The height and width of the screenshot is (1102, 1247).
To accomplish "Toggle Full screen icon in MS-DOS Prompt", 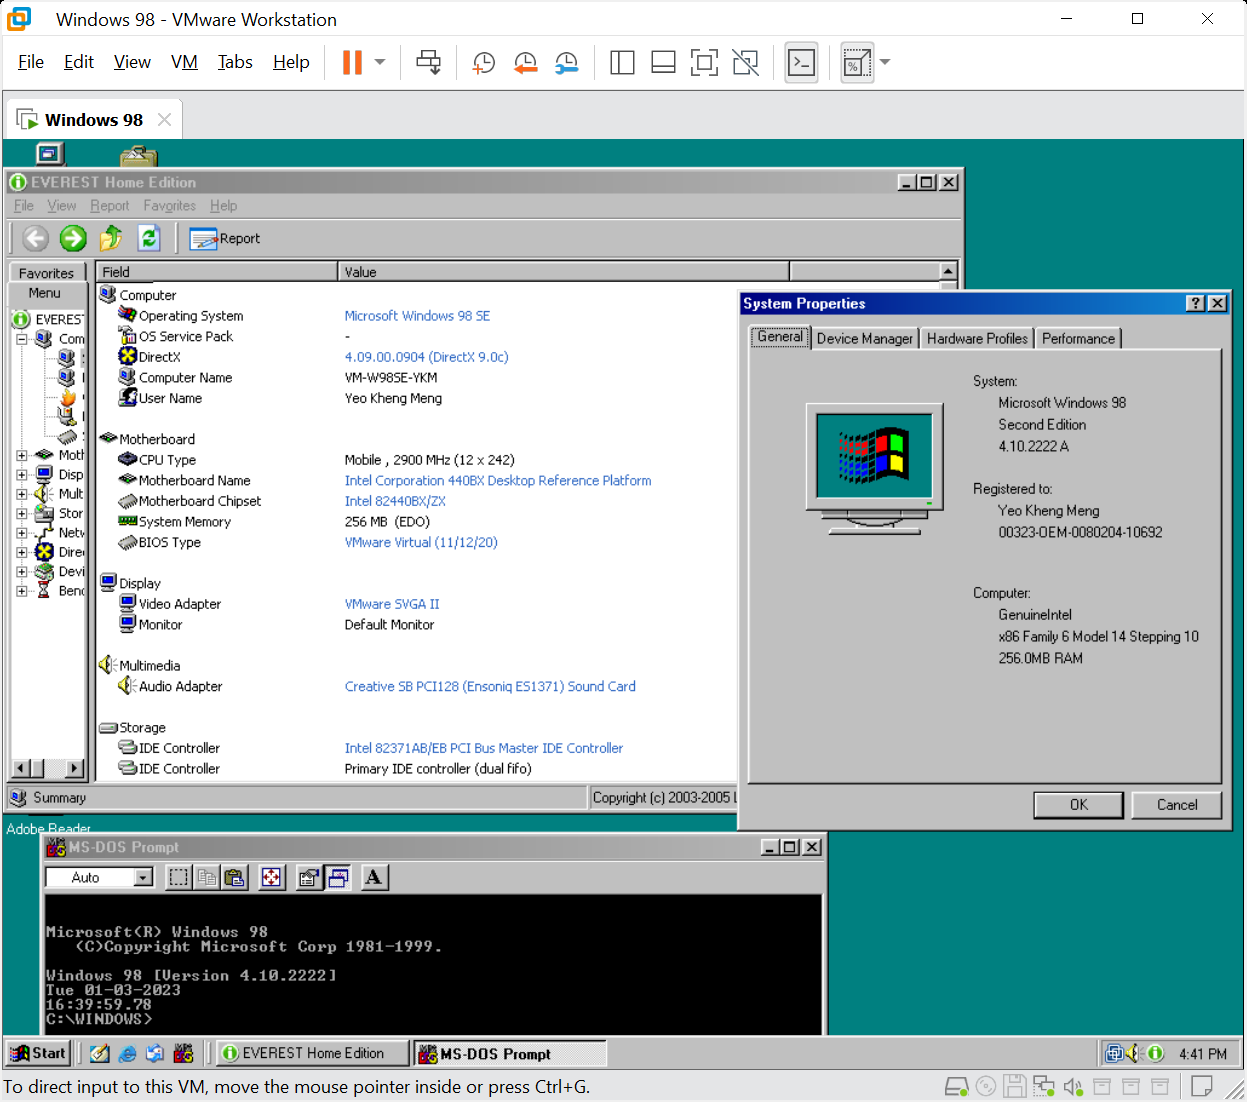I will click(x=271, y=877).
